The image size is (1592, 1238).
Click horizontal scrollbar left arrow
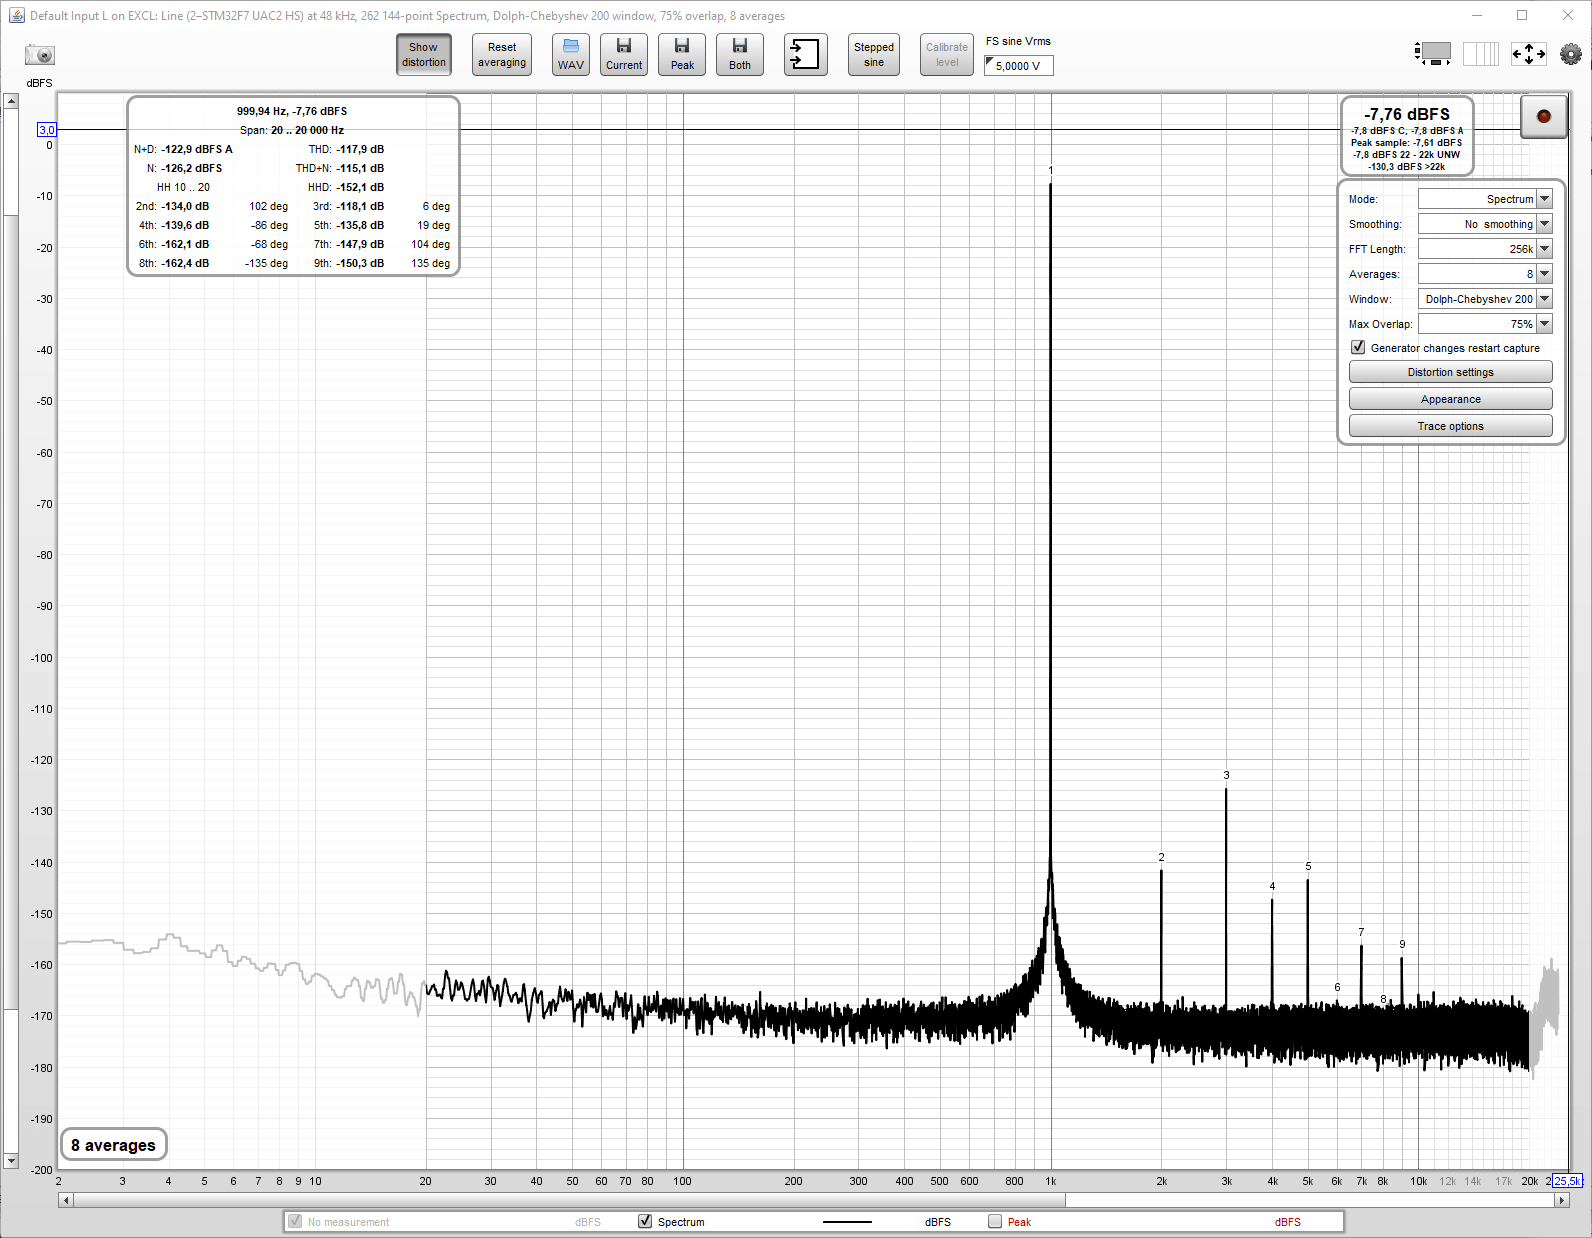(x=66, y=1200)
